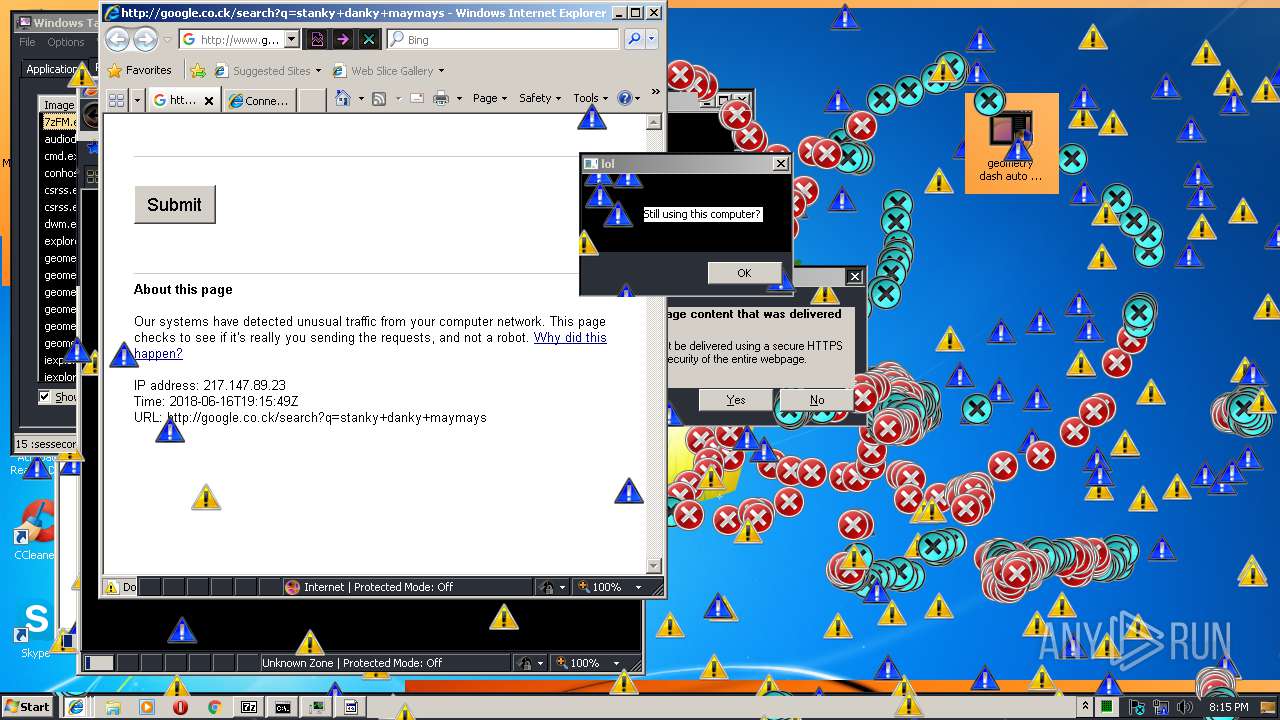Click the Internet Explorer taskbar icon
This screenshot has height=720, width=1280.
pyautogui.click(x=76, y=707)
